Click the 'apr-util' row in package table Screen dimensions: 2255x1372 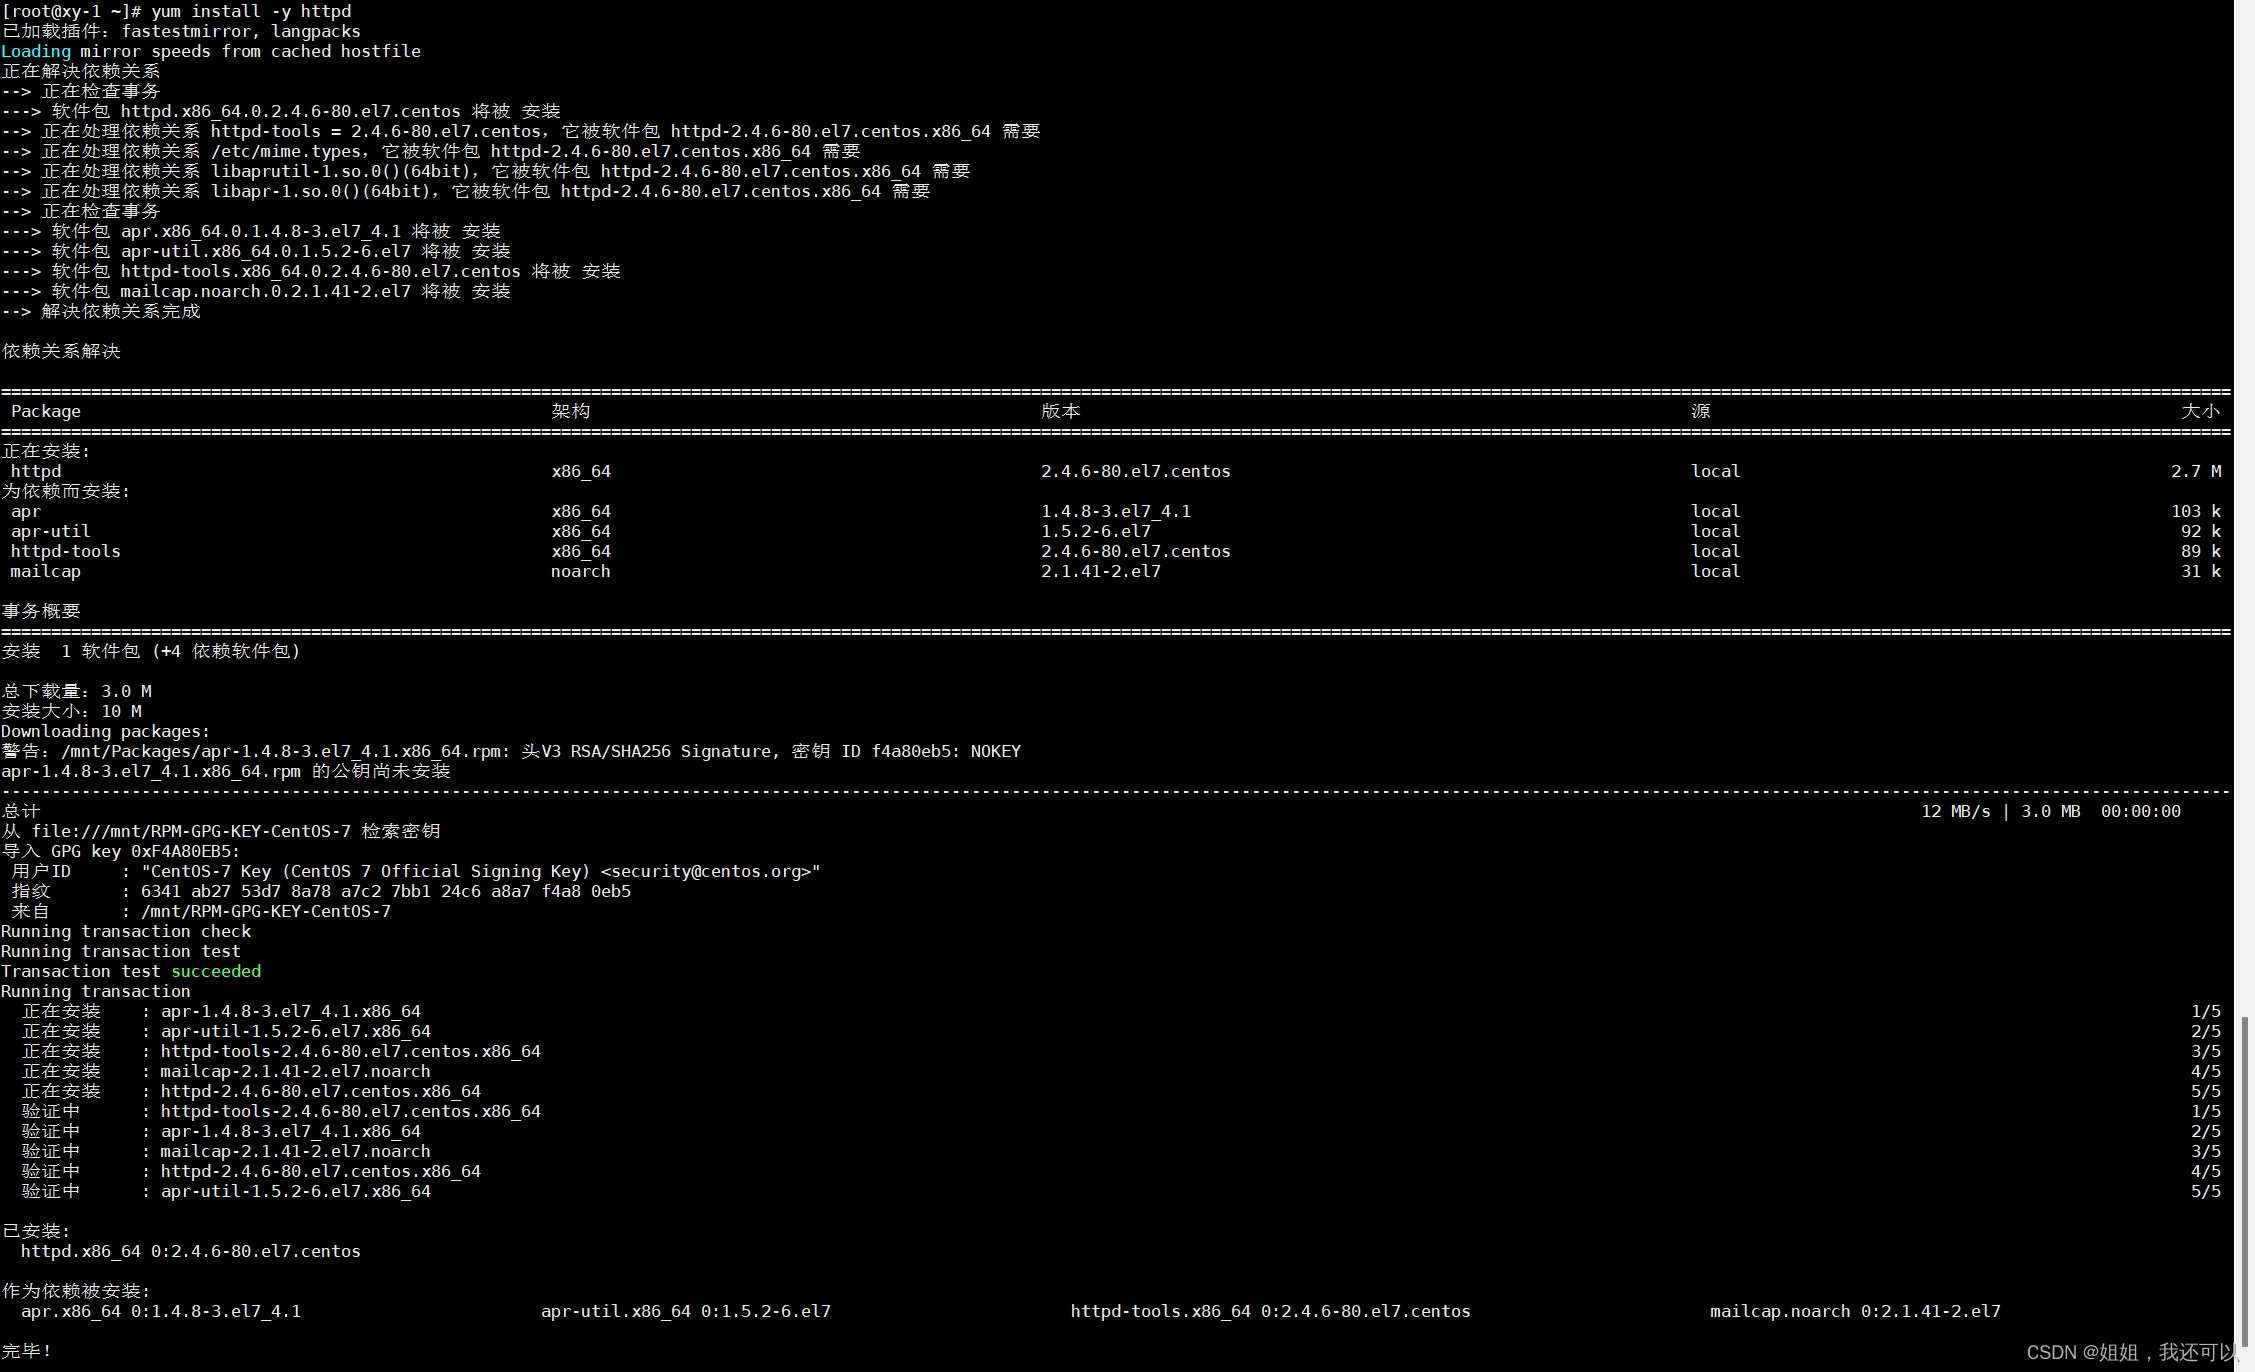pyautogui.click(x=1116, y=531)
